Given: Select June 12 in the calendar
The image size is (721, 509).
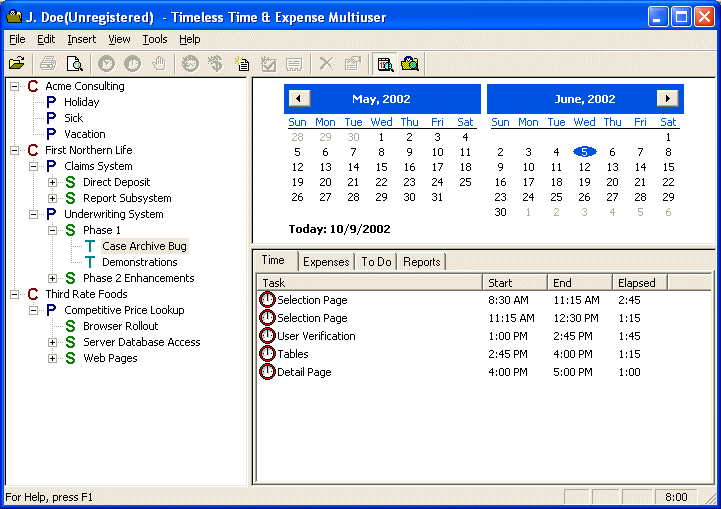Looking at the screenshot, I should (x=584, y=167).
